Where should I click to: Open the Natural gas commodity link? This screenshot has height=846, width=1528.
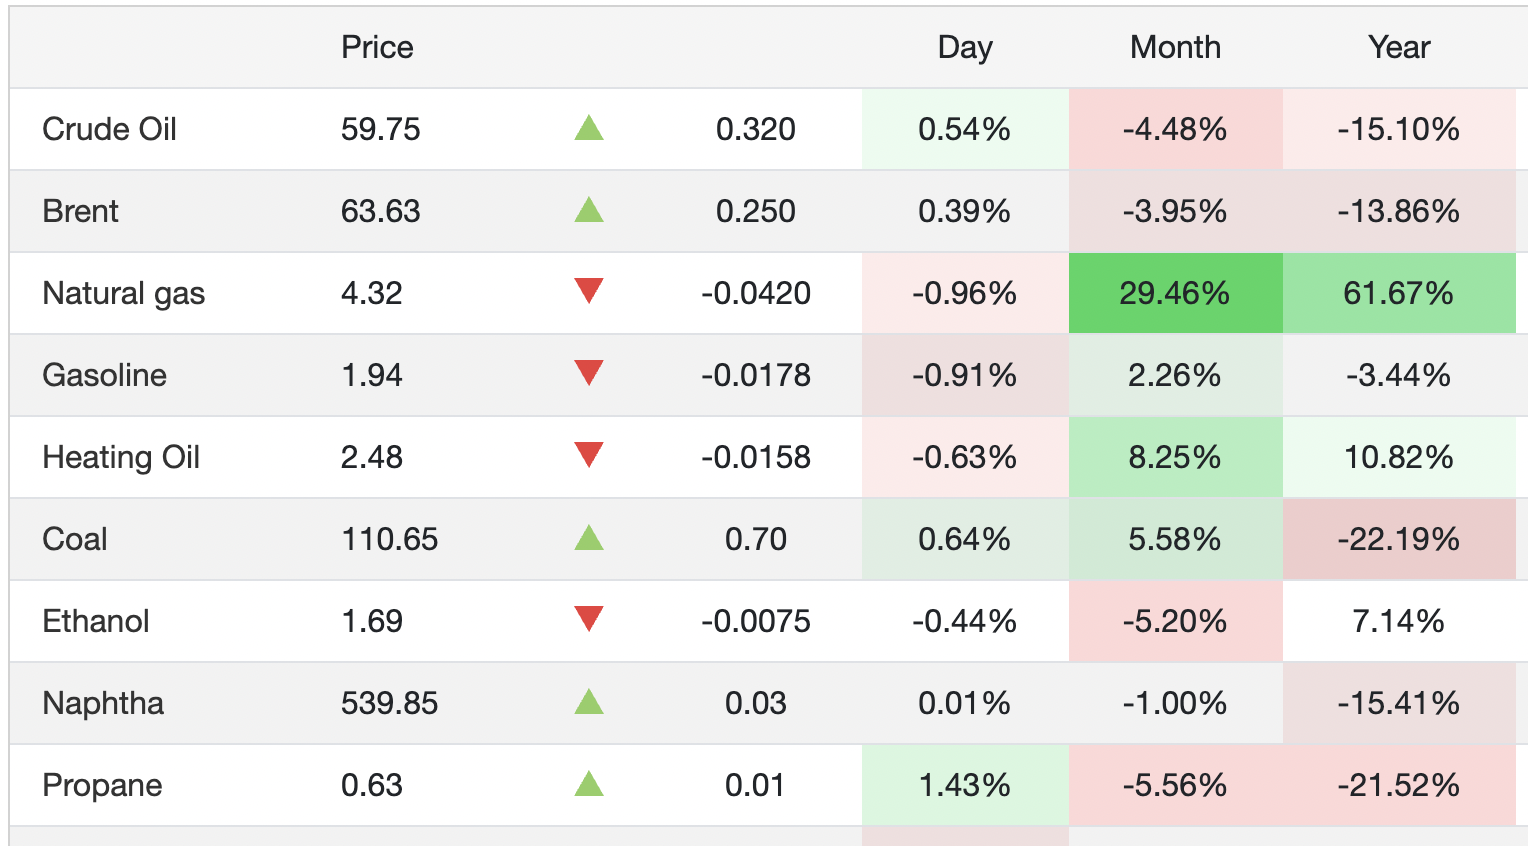pos(123,293)
